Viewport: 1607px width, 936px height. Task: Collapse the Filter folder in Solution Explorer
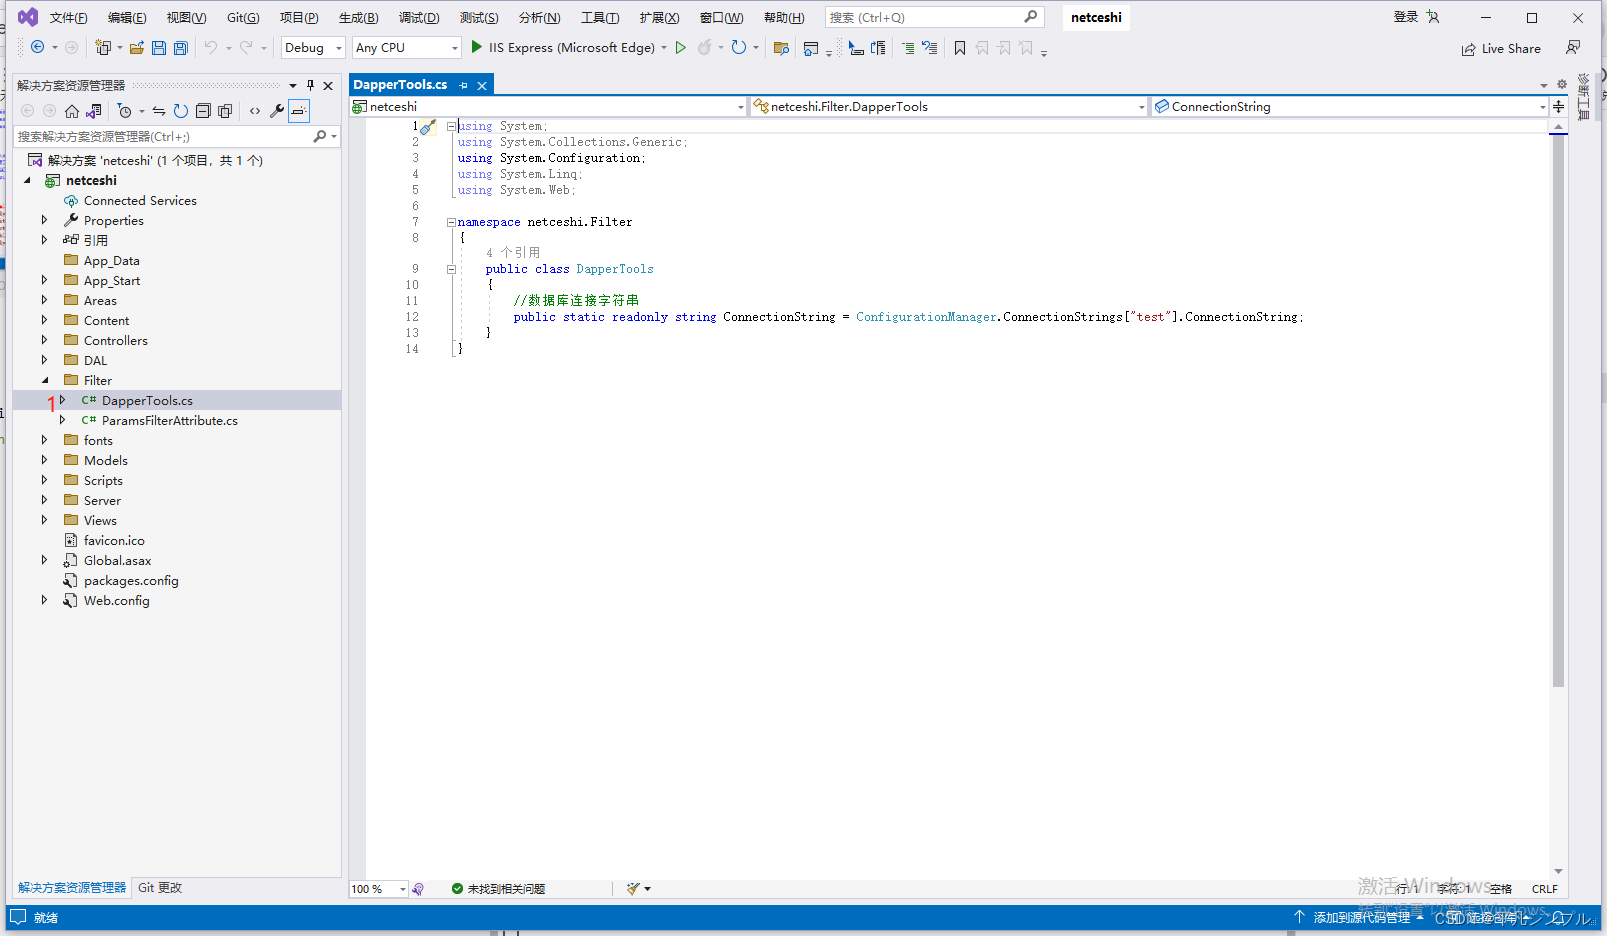(x=44, y=380)
